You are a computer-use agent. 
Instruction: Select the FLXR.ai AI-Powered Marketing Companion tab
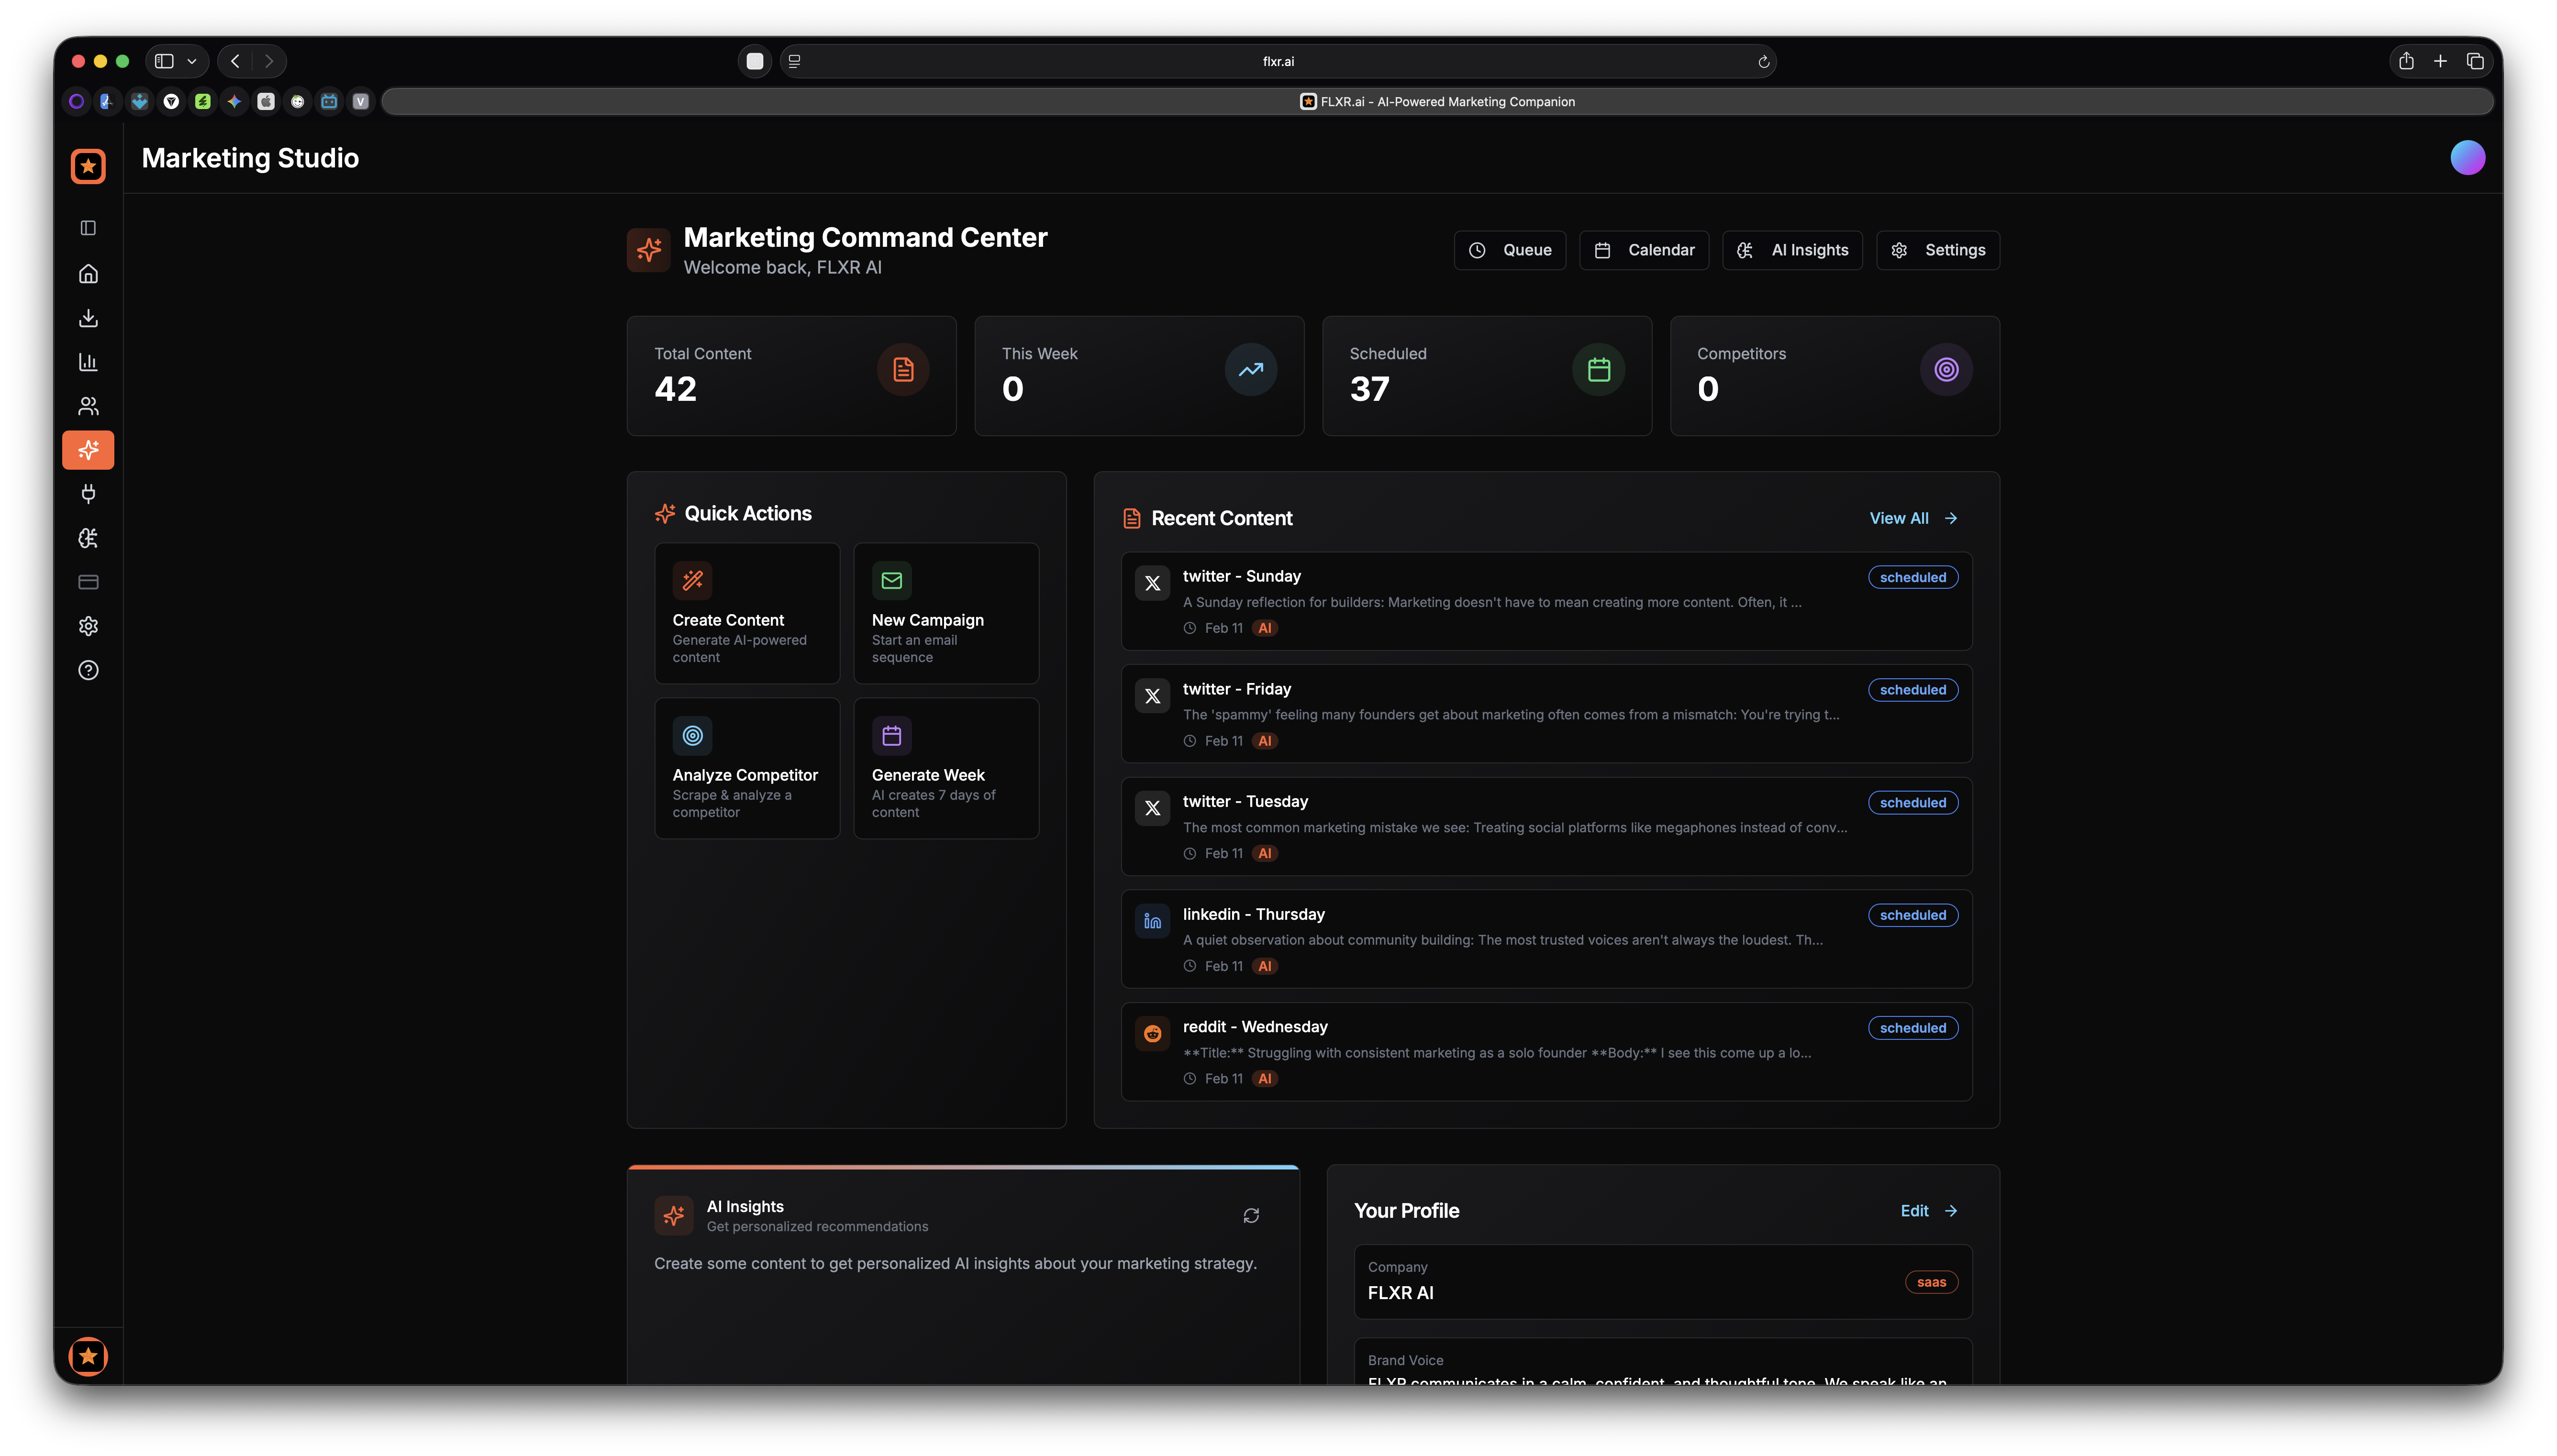click(1437, 102)
